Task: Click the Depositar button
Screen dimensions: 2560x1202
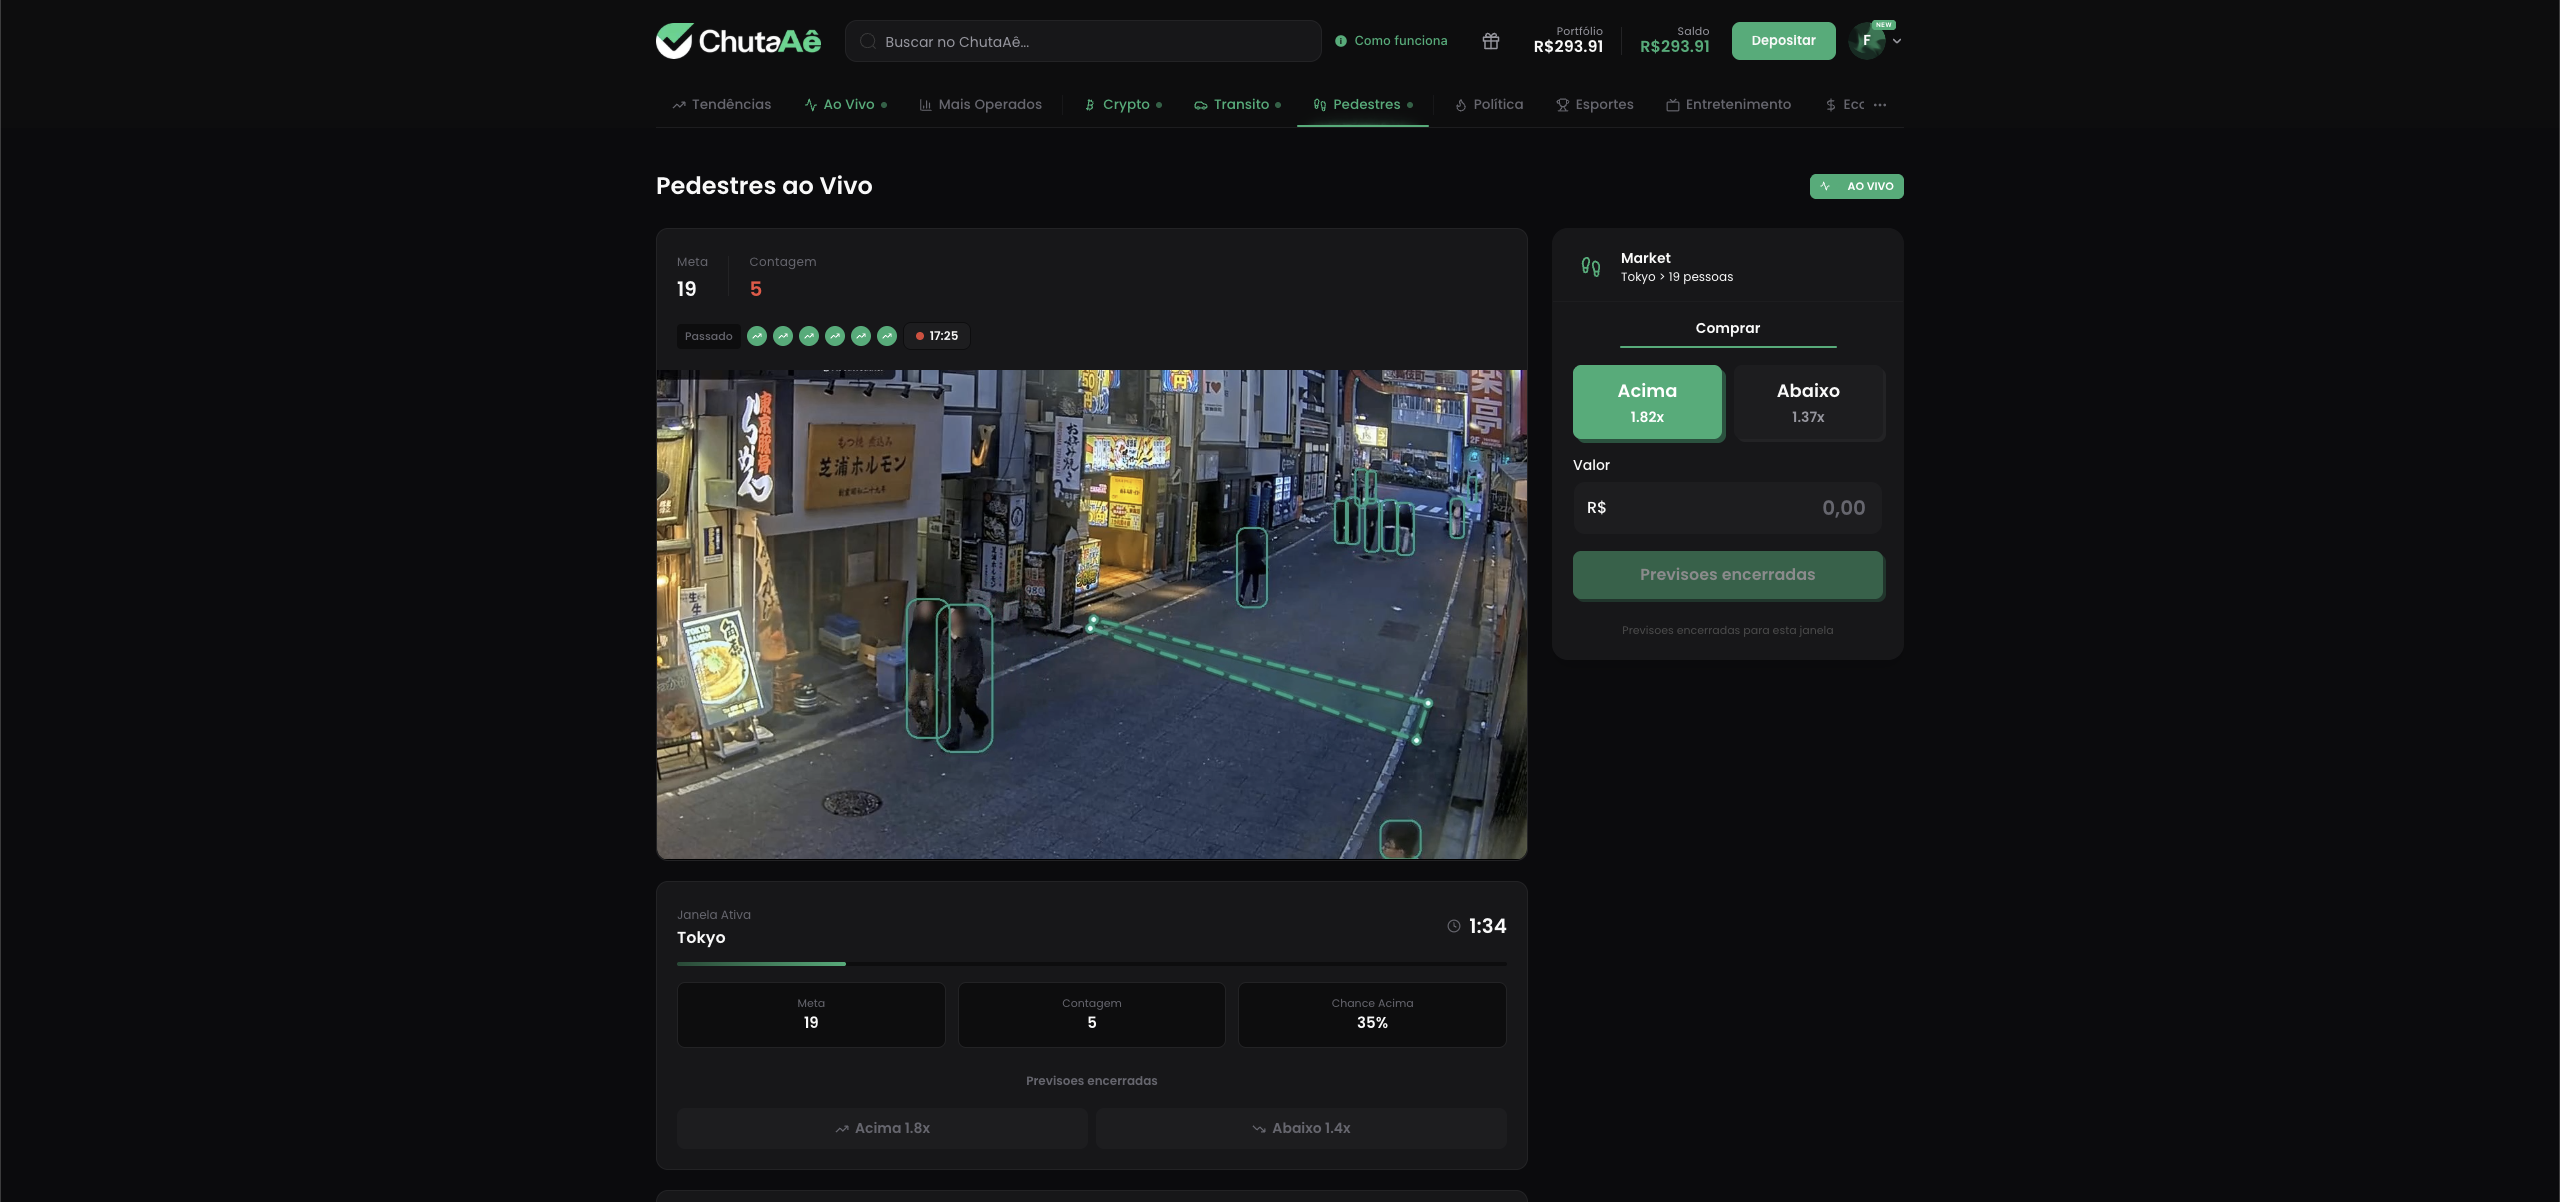Action: 1783,41
